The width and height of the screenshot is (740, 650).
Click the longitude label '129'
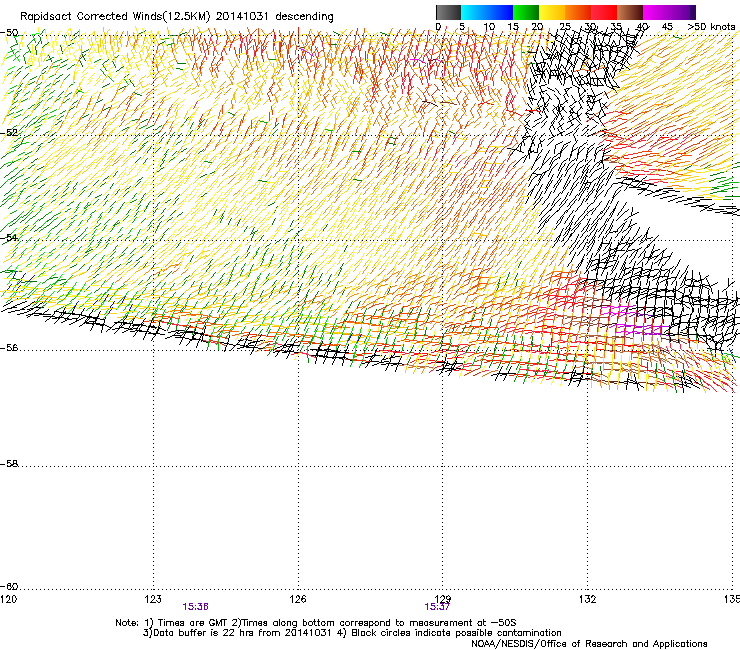[442, 599]
